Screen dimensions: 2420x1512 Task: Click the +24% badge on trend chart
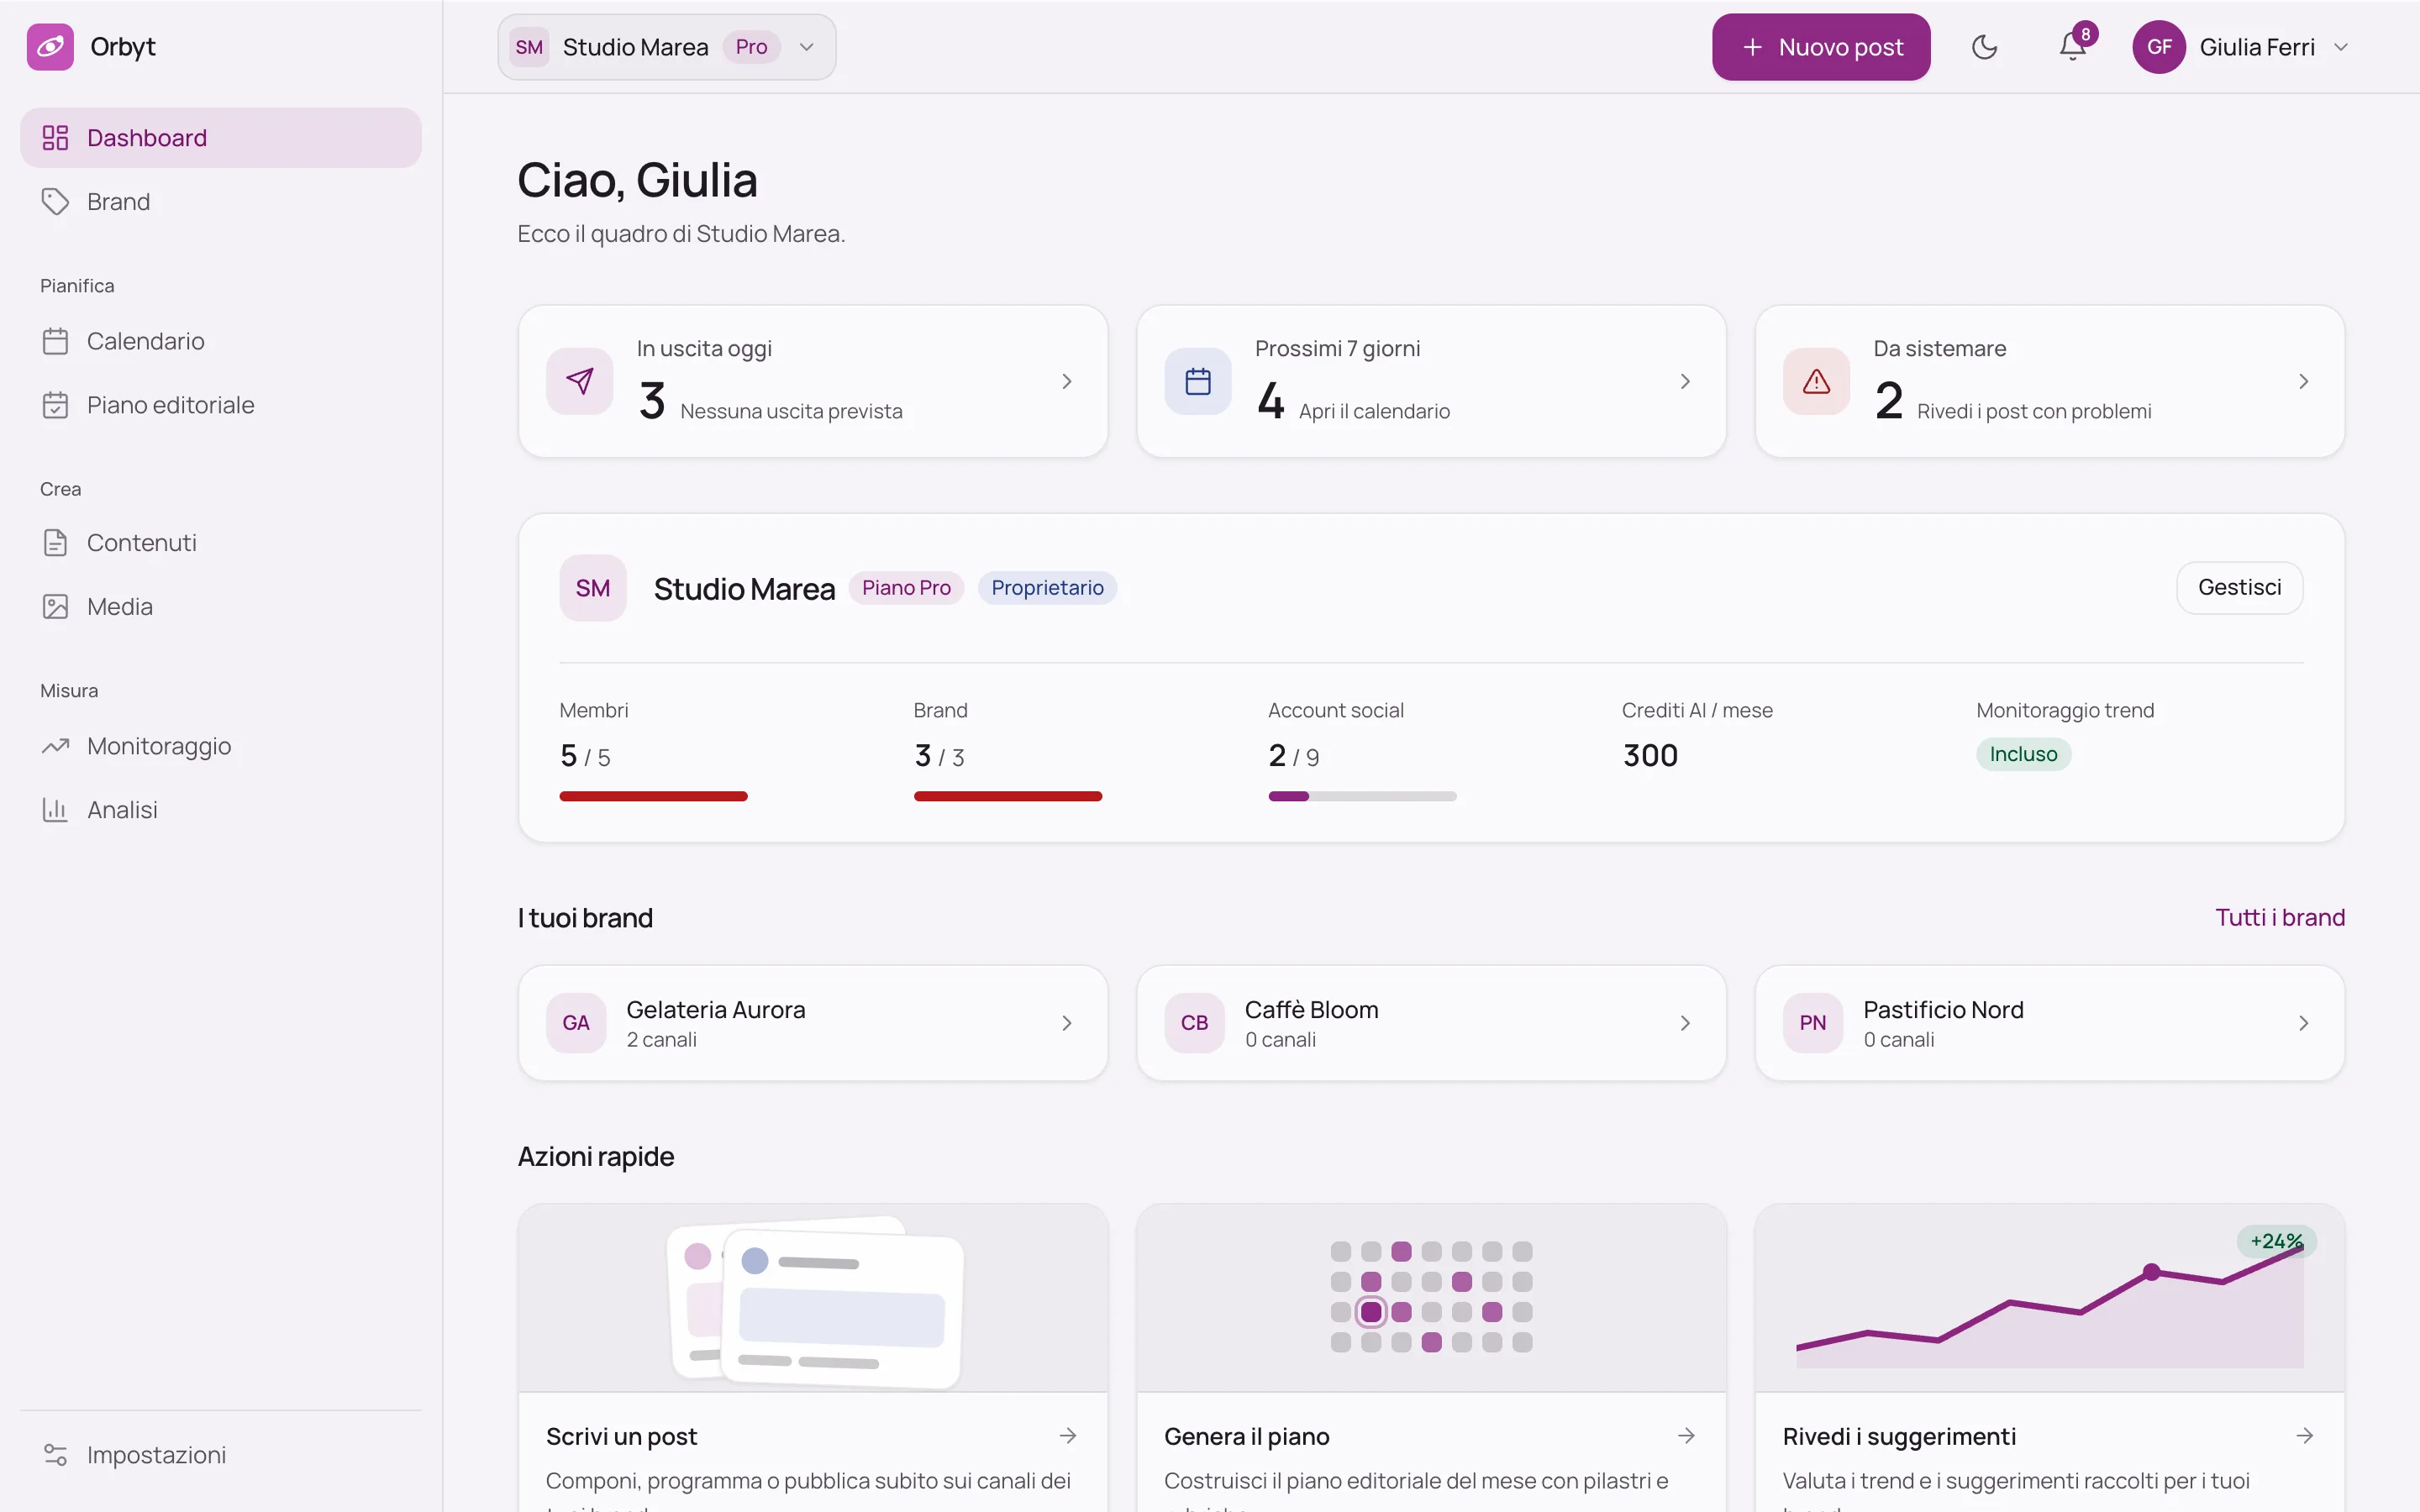click(2276, 1241)
